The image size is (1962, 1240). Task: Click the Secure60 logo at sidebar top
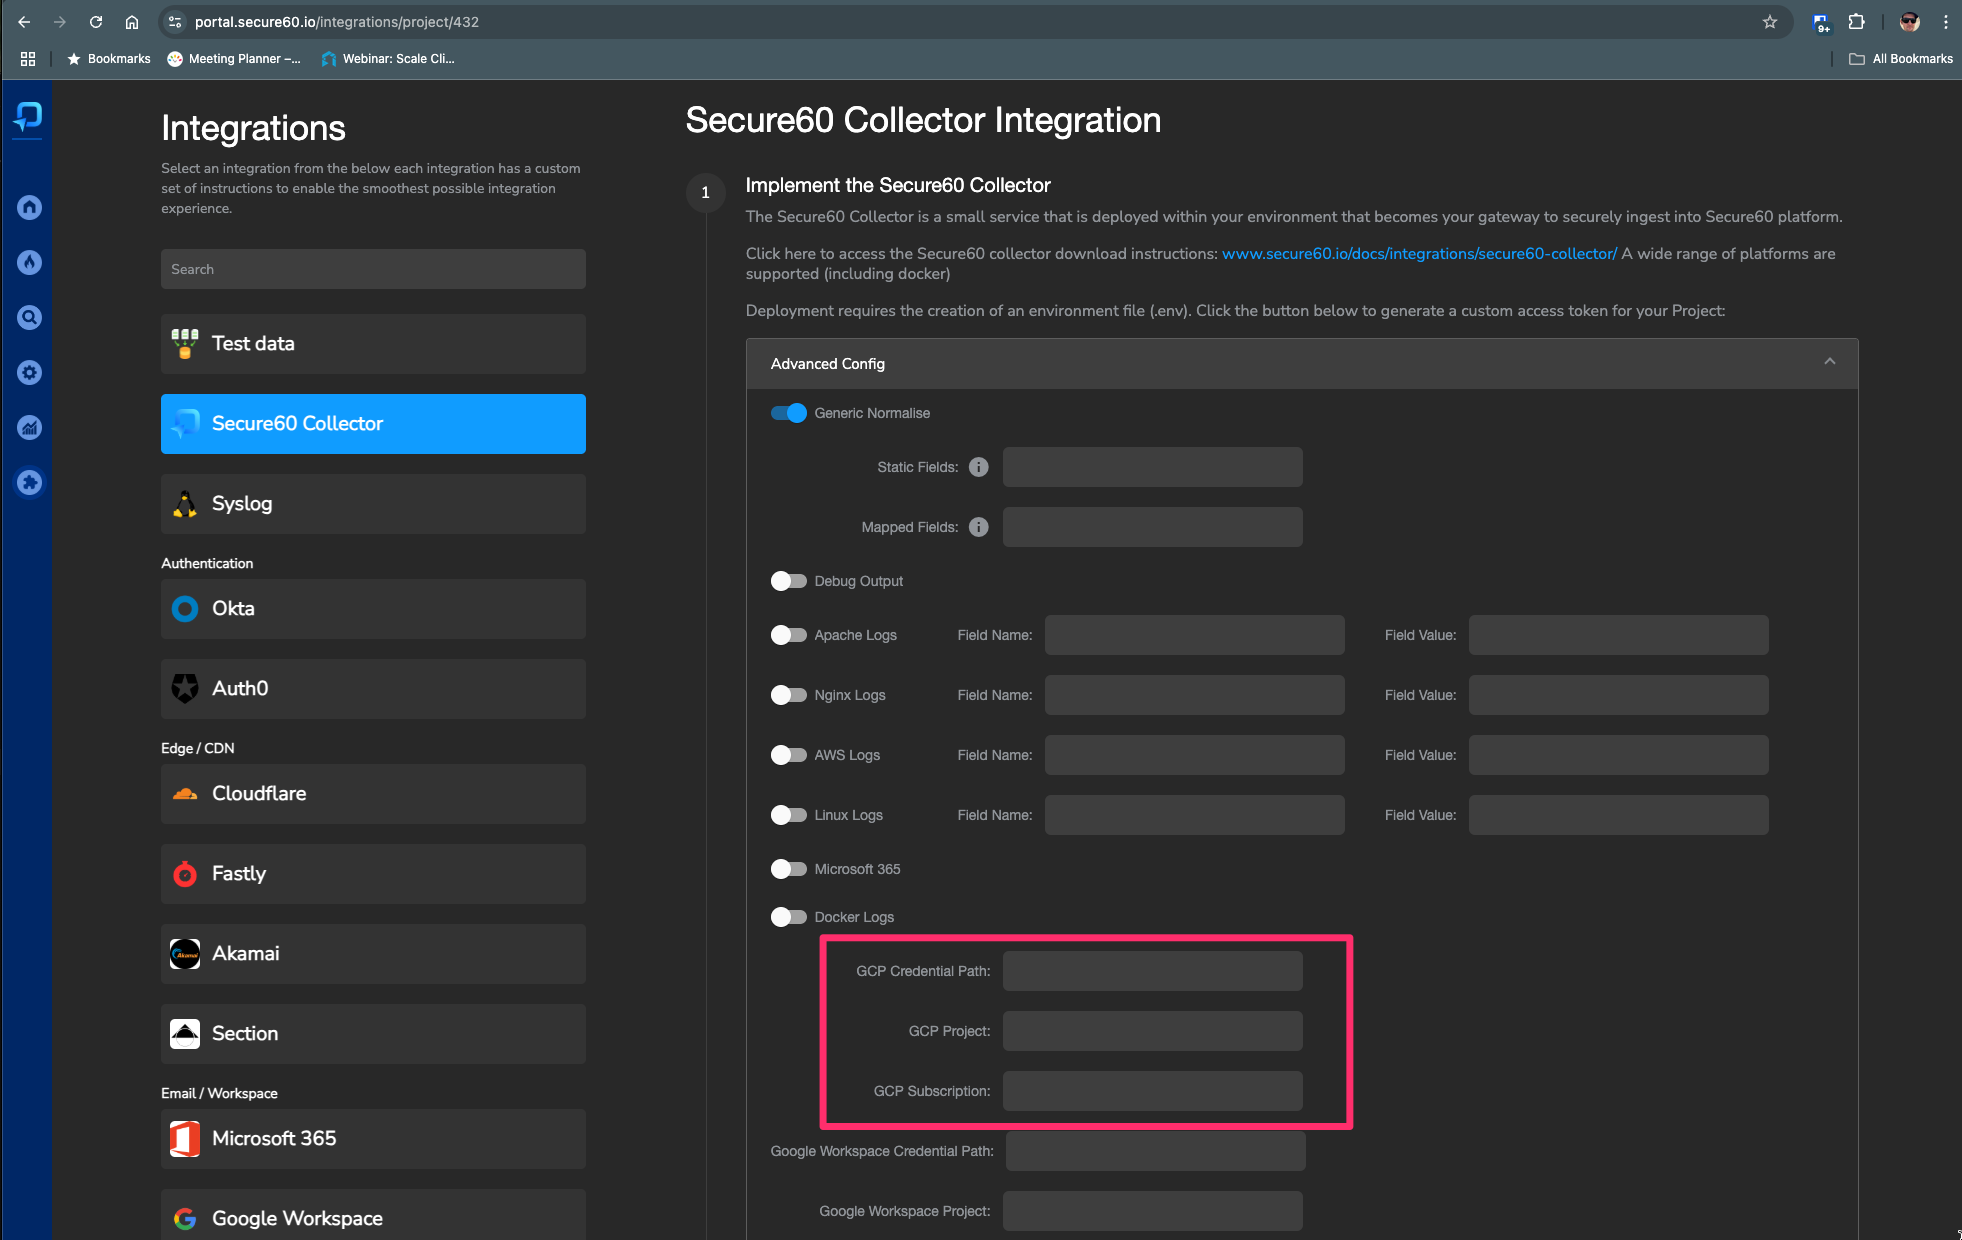pos(27,117)
